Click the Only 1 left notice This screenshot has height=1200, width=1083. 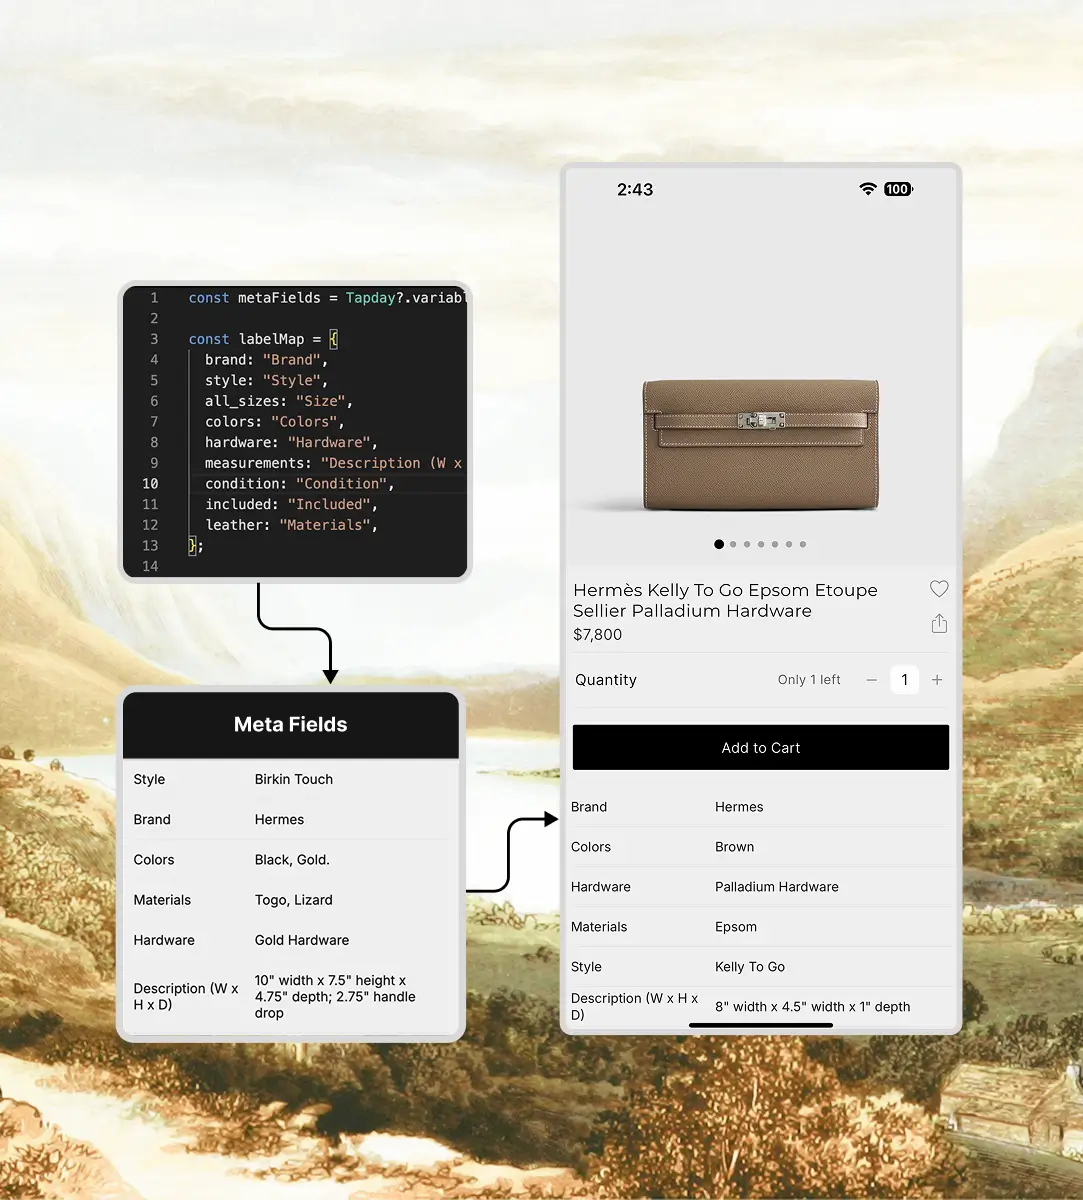(809, 680)
